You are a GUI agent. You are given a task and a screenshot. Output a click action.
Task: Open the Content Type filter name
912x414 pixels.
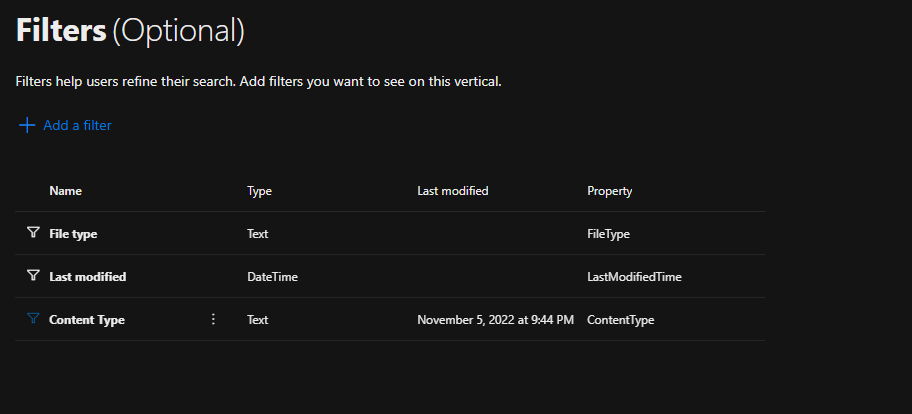click(87, 320)
